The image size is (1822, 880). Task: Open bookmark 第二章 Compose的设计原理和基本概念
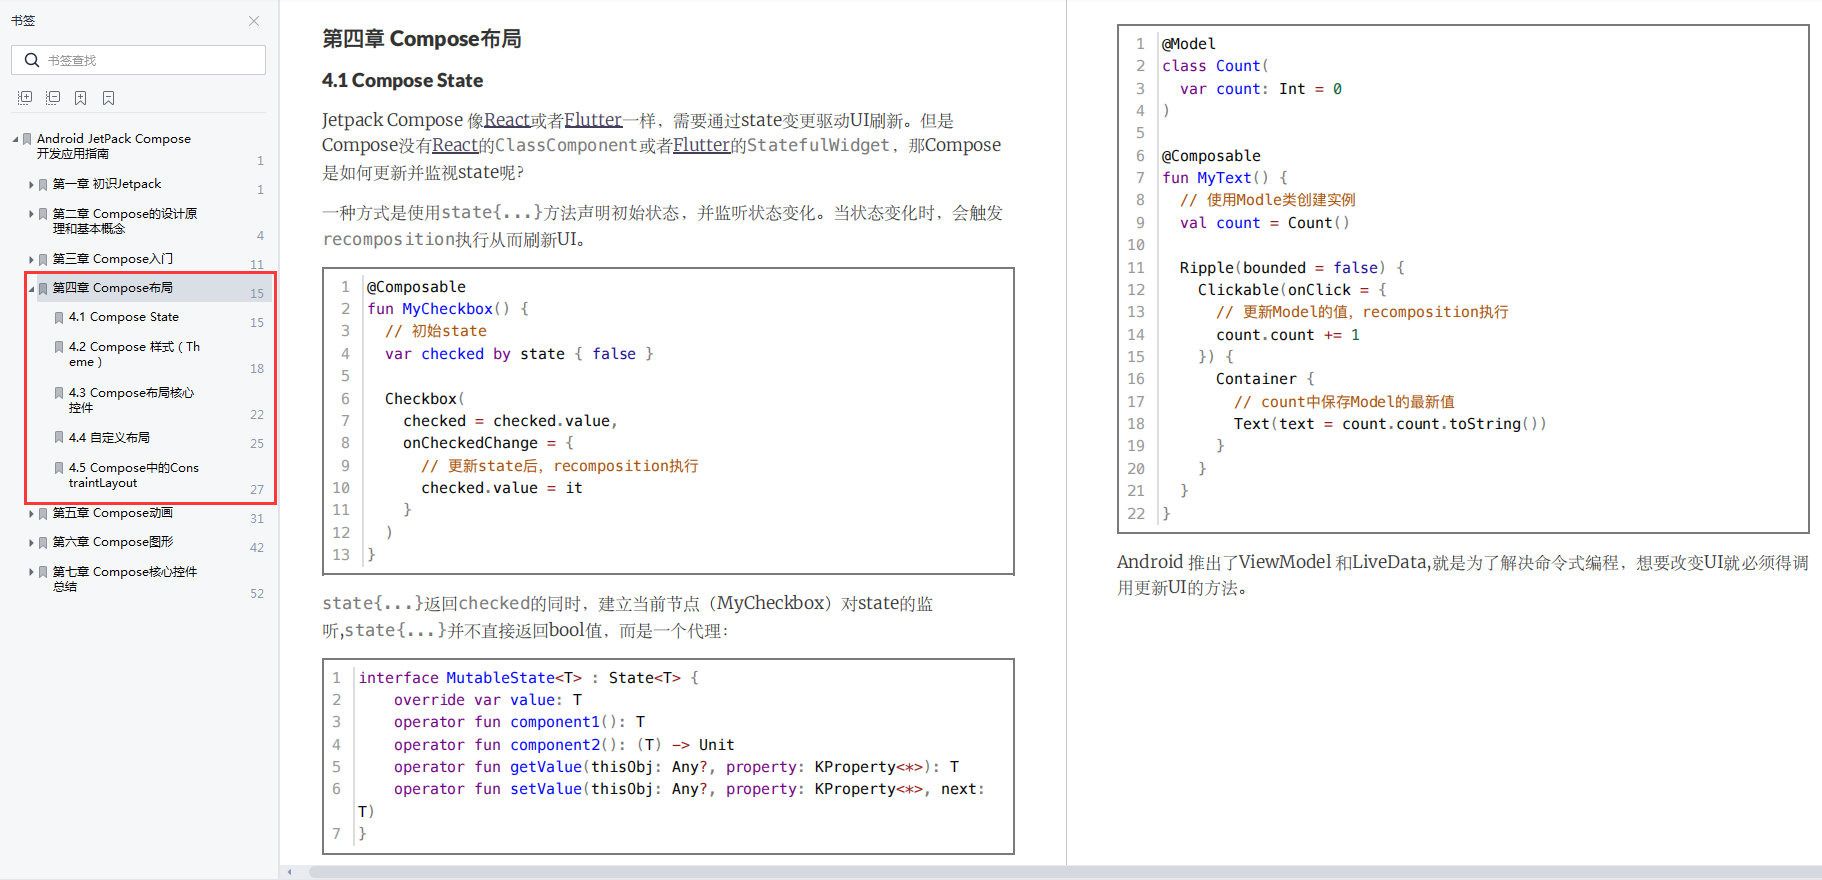[x=125, y=221]
